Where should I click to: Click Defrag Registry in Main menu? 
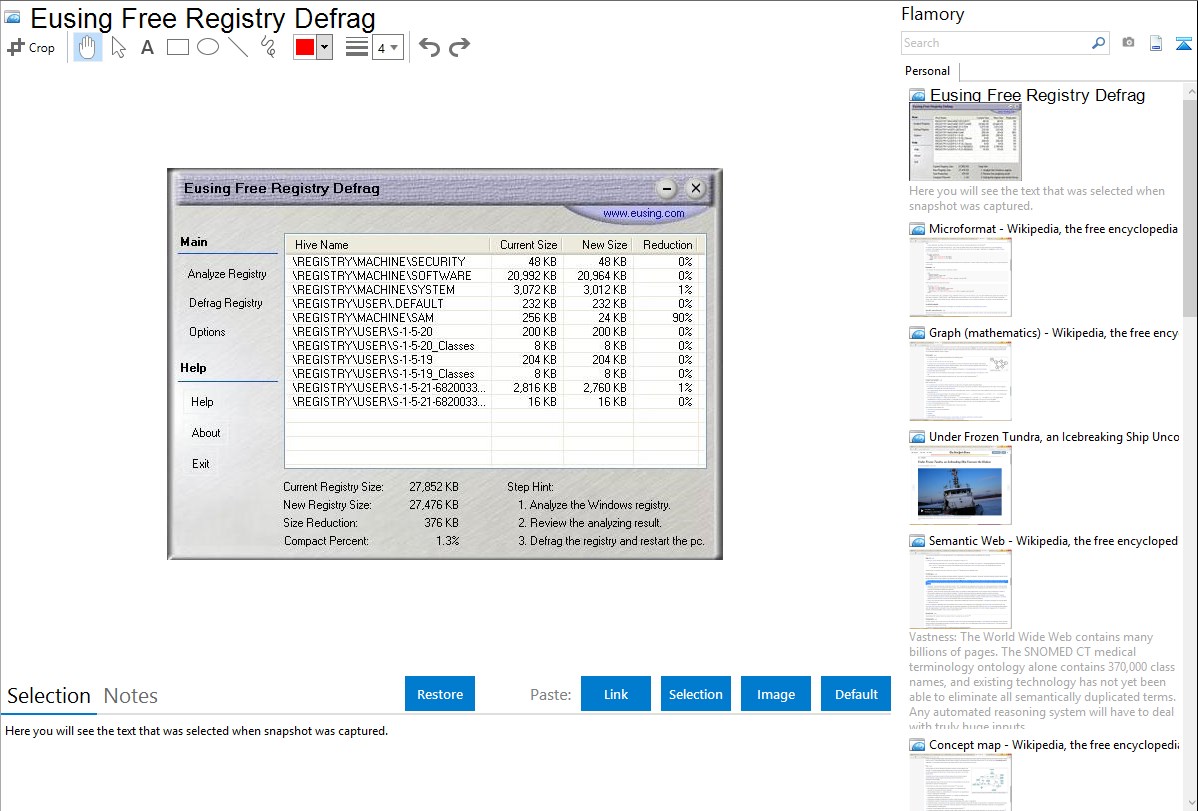(x=225, y=303)
